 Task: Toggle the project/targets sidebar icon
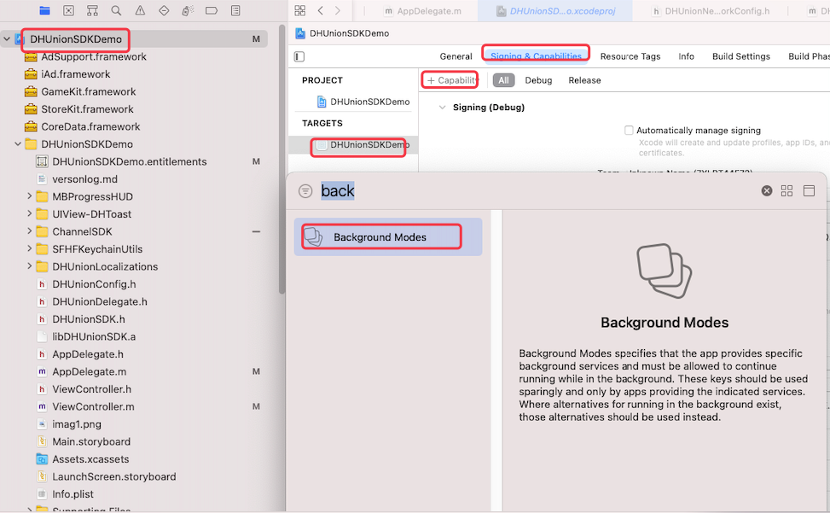(299, 57)
